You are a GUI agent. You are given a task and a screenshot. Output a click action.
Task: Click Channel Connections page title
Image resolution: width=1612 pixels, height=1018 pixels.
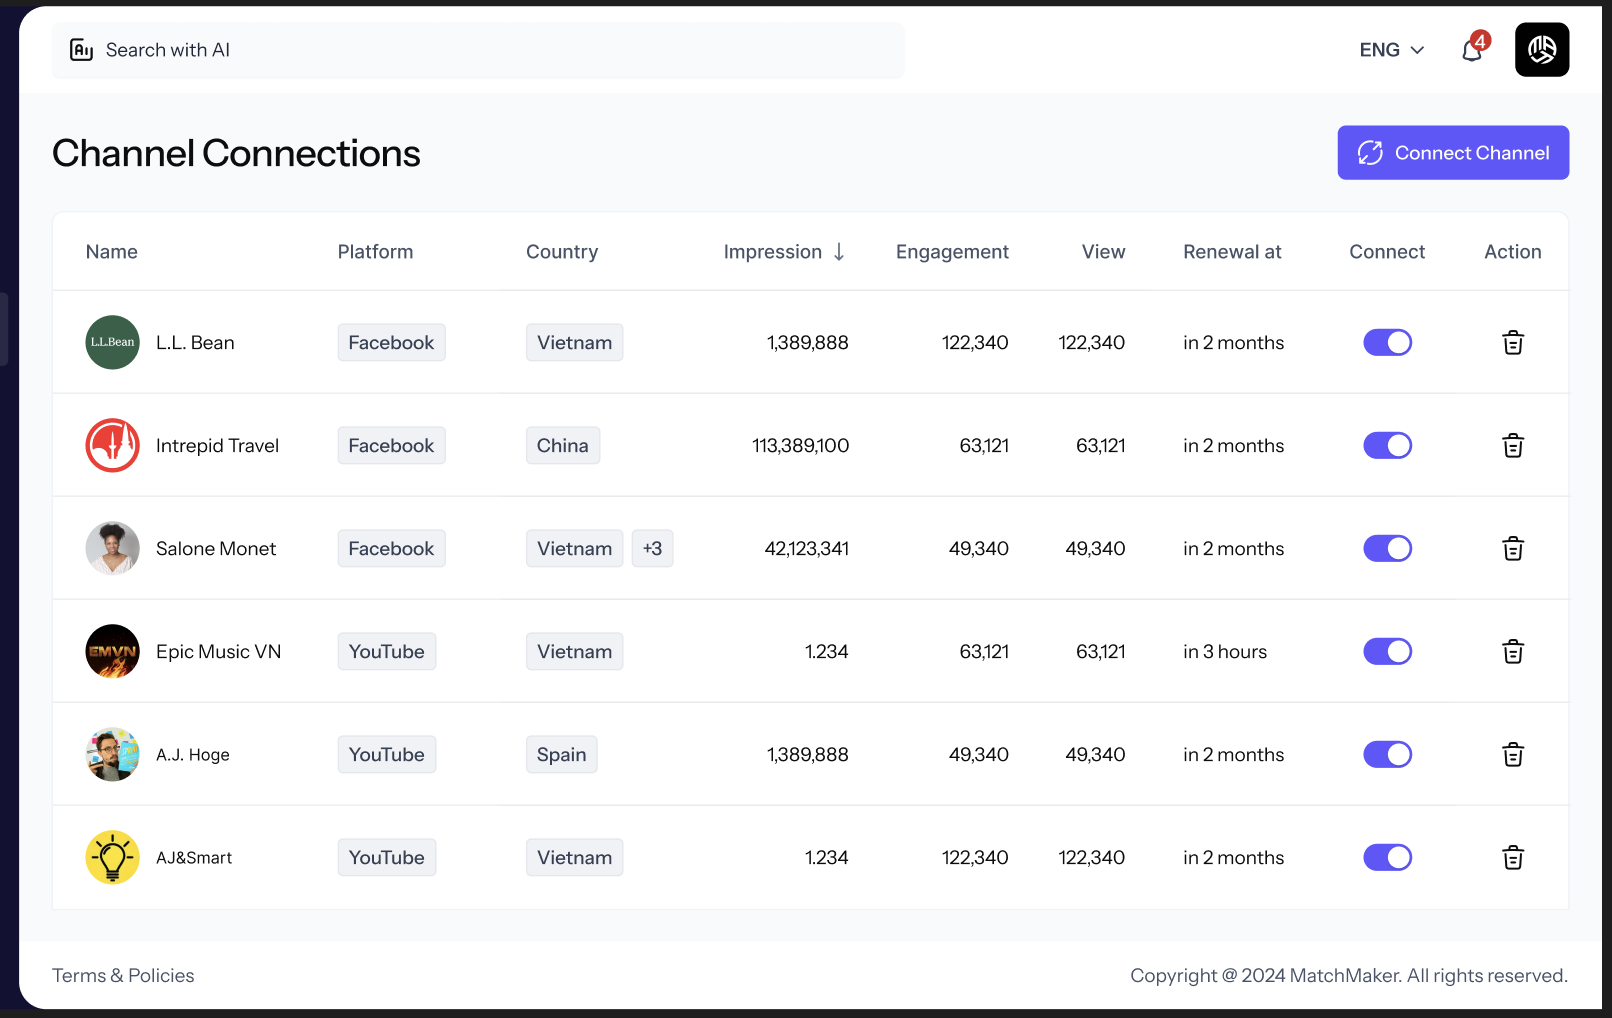[236, 153]
